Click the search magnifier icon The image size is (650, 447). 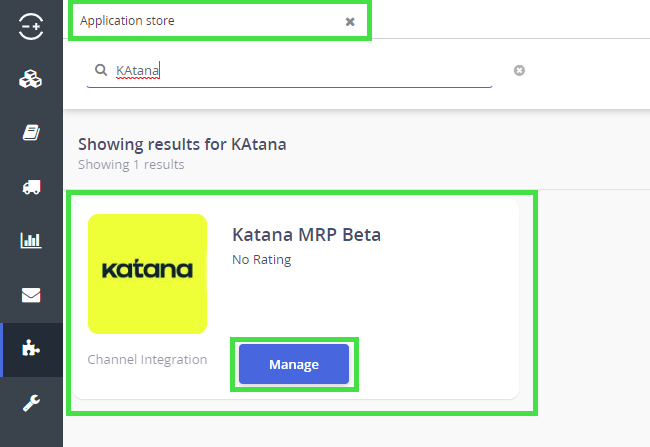[101, 71]
